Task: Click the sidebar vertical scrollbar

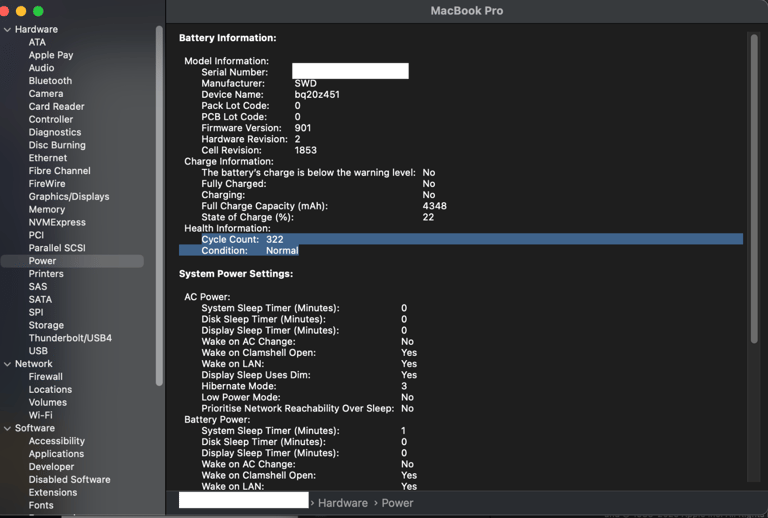Action: click(x=159, y=206)
